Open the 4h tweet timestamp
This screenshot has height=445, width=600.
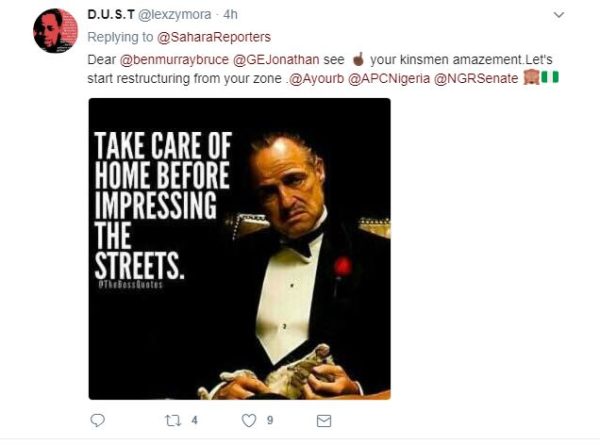tap(230, 15)
